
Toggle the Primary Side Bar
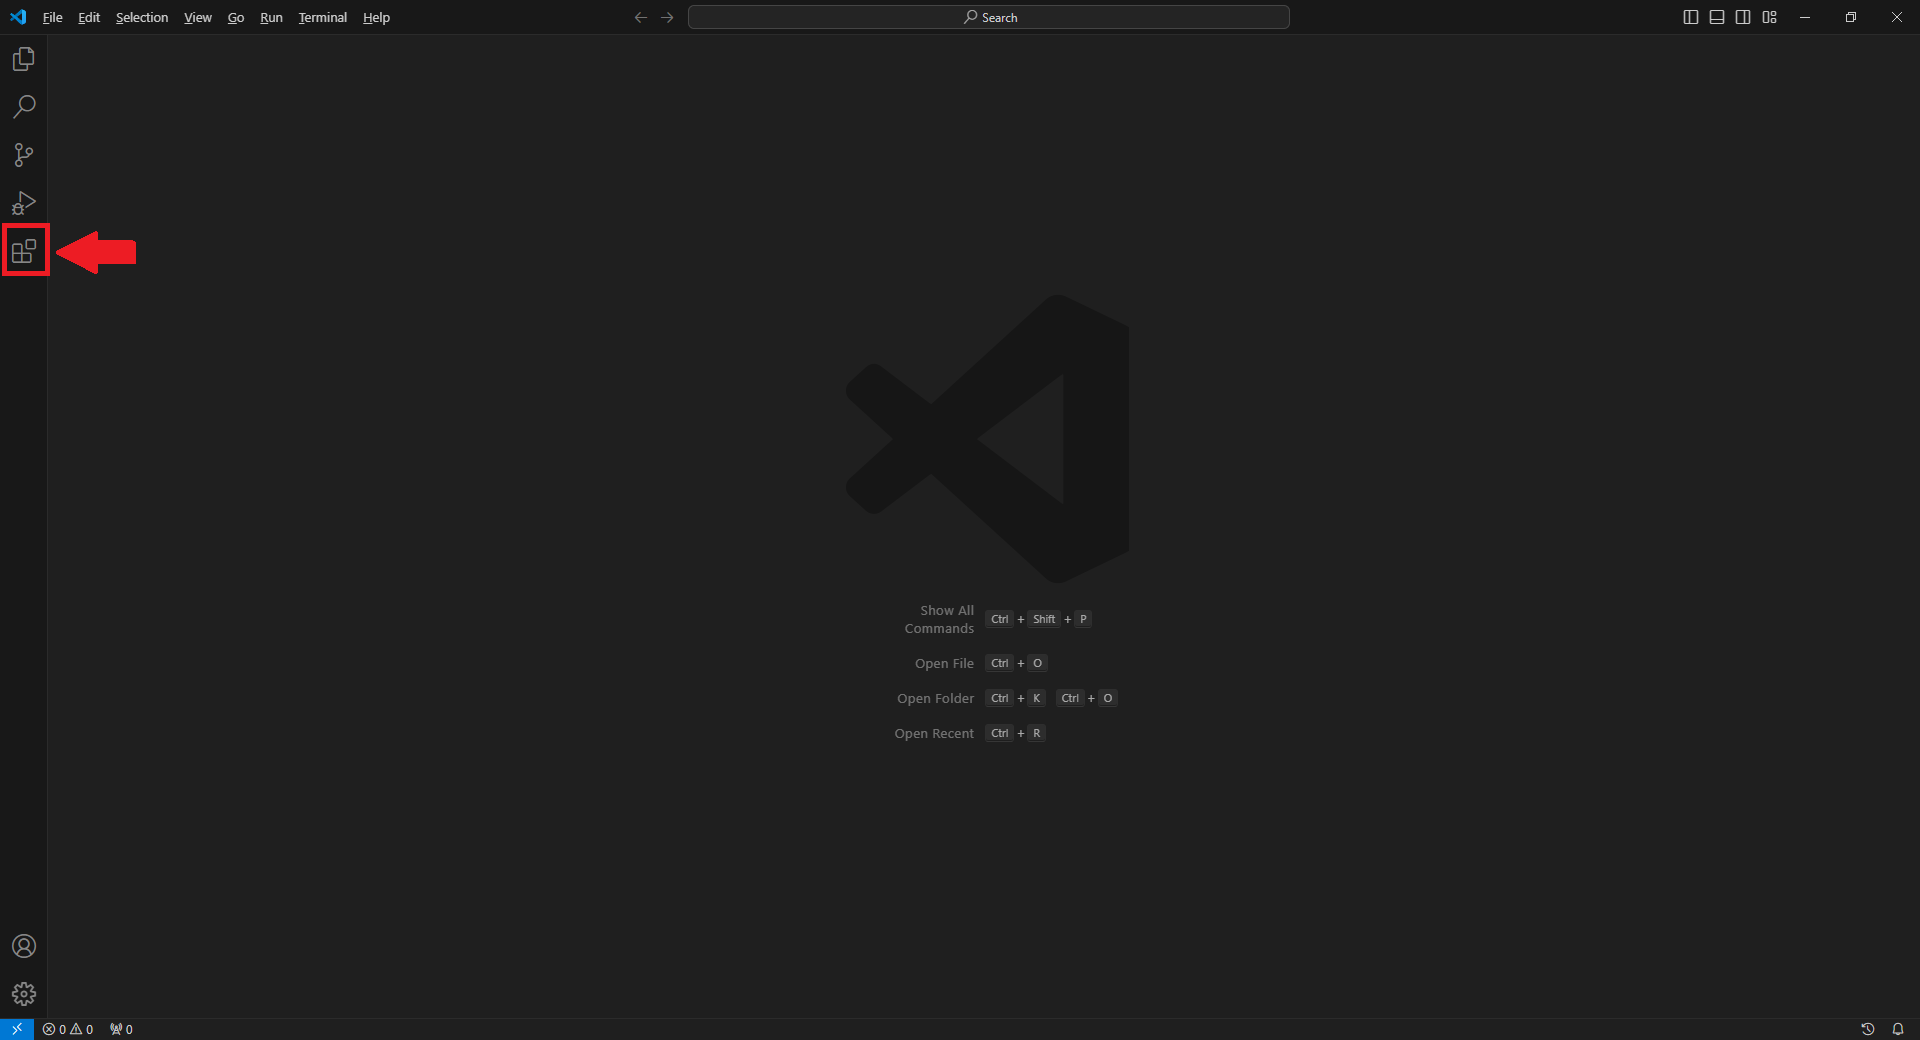coord(1690,17)
